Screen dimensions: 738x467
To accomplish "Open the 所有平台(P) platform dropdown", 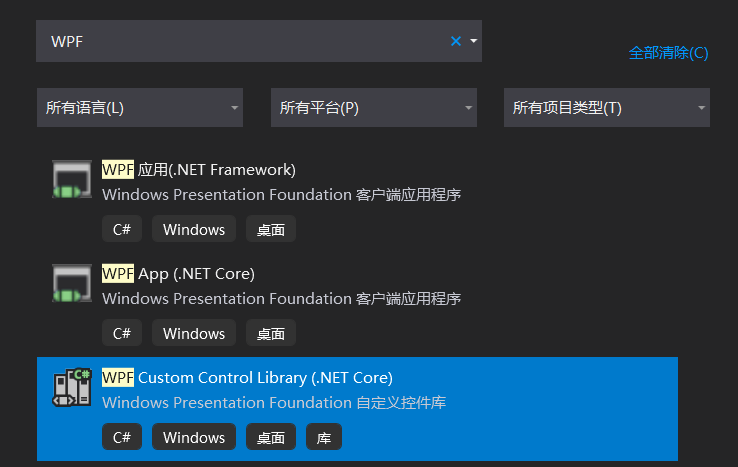I will [374, 107].
